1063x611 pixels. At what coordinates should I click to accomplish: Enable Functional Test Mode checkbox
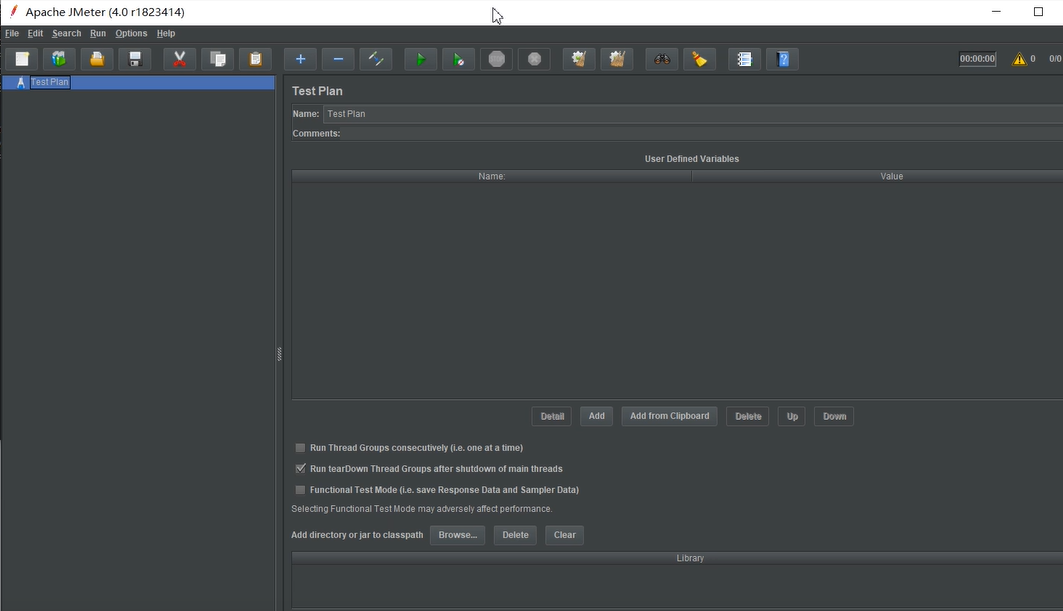300,490
